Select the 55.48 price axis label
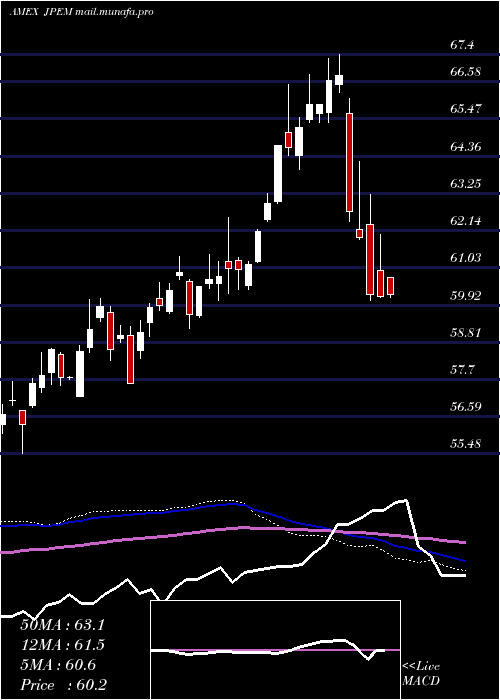Viewport: 500px width, 700px height. [466, 444]
